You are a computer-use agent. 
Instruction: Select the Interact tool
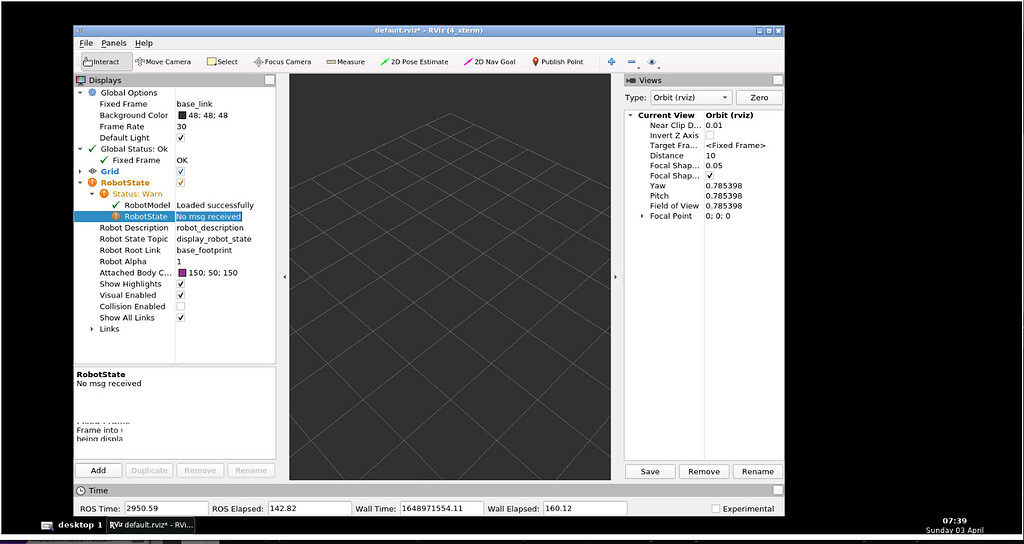101,62
